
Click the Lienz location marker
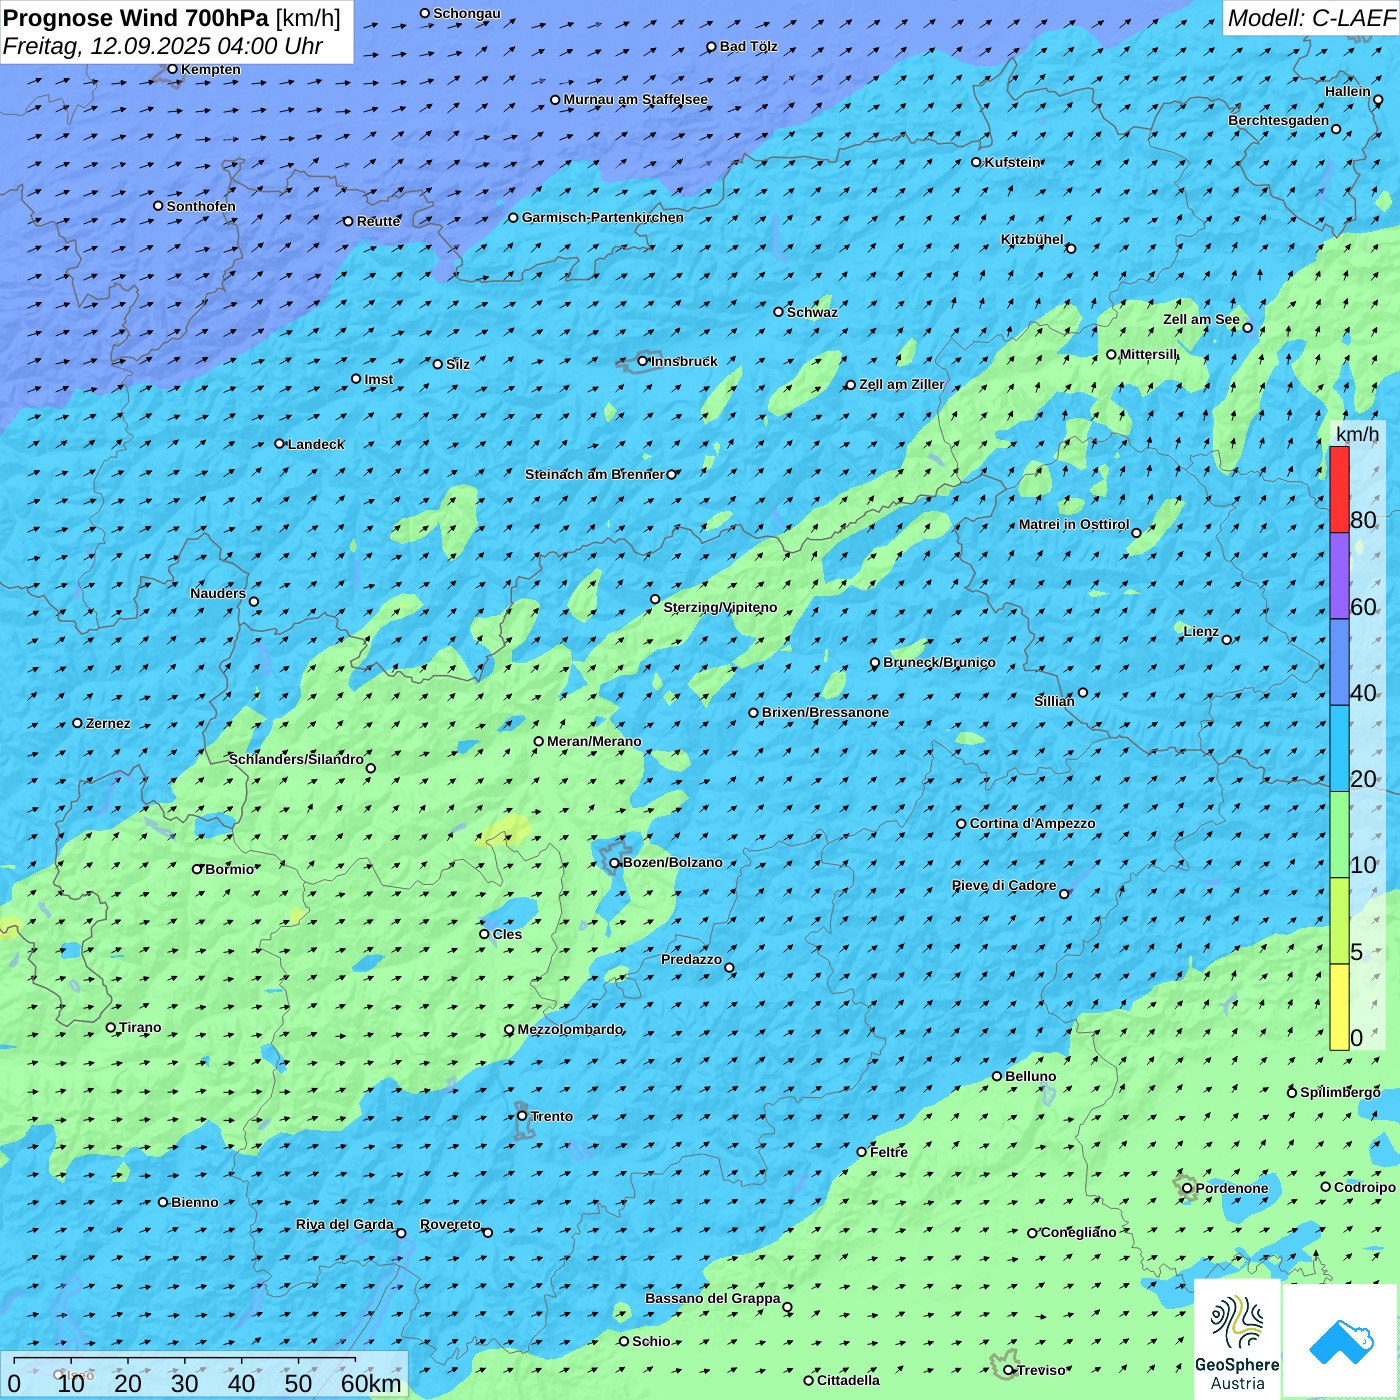tap(1227, 639)
